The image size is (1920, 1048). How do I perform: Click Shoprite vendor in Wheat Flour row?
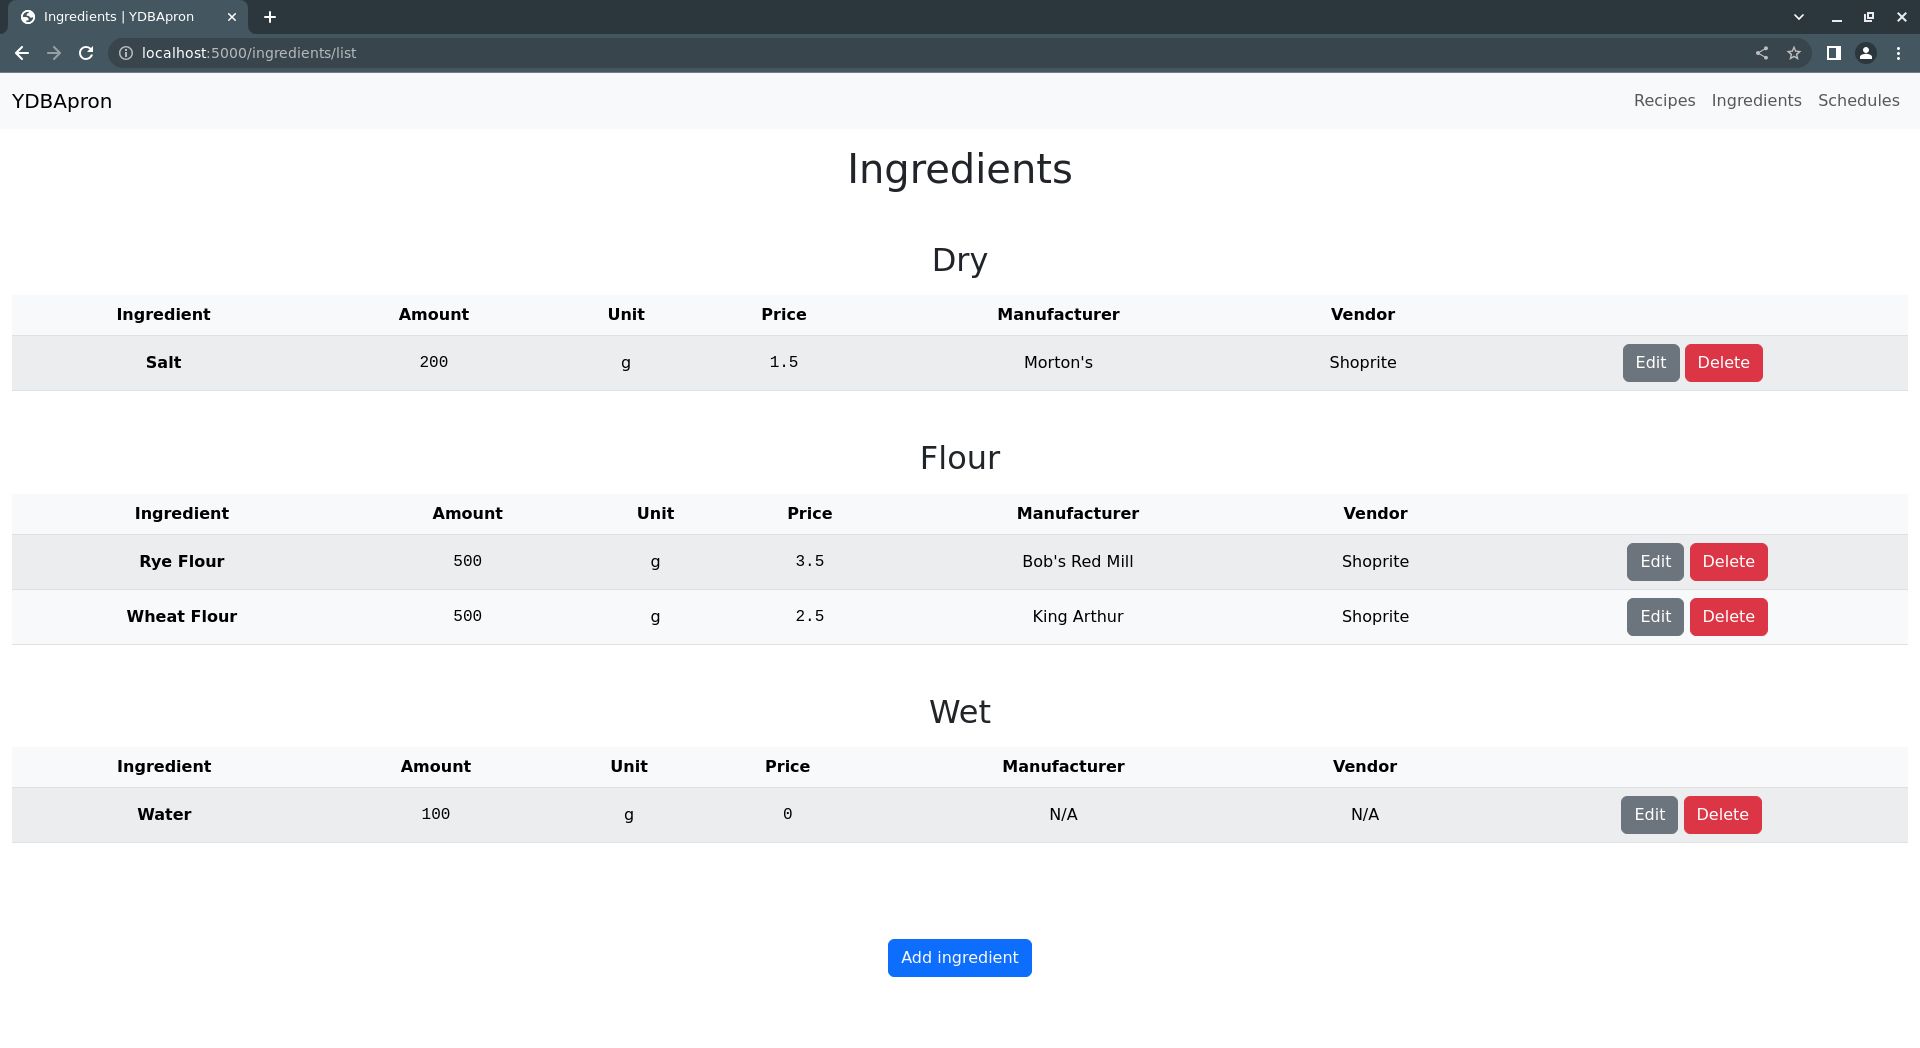tap(1375, 617)
